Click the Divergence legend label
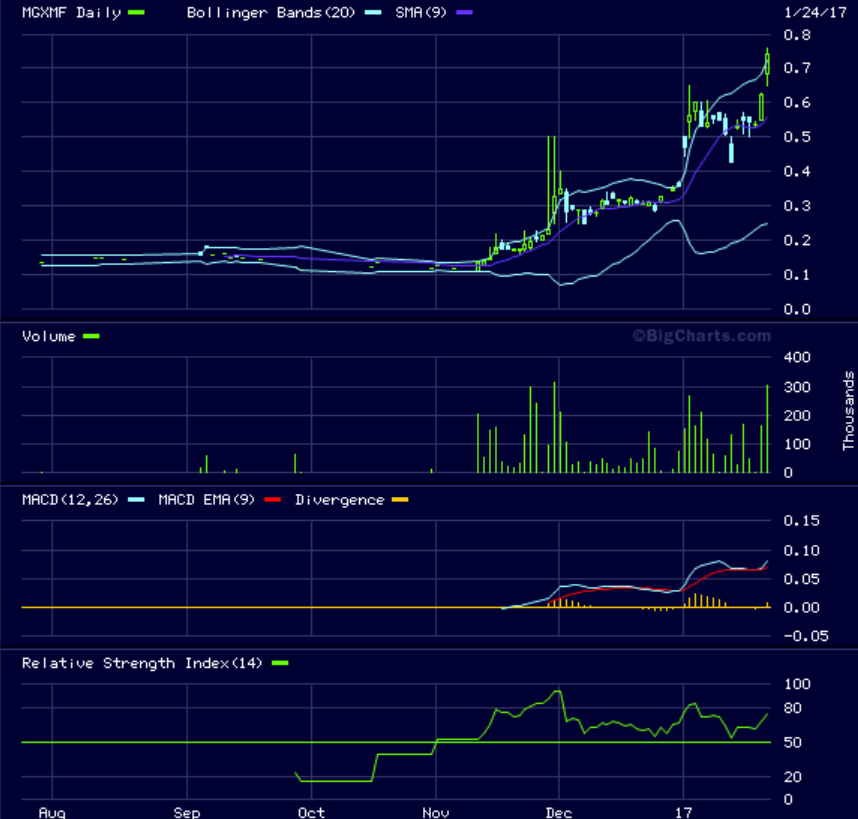 pos(339,499)
